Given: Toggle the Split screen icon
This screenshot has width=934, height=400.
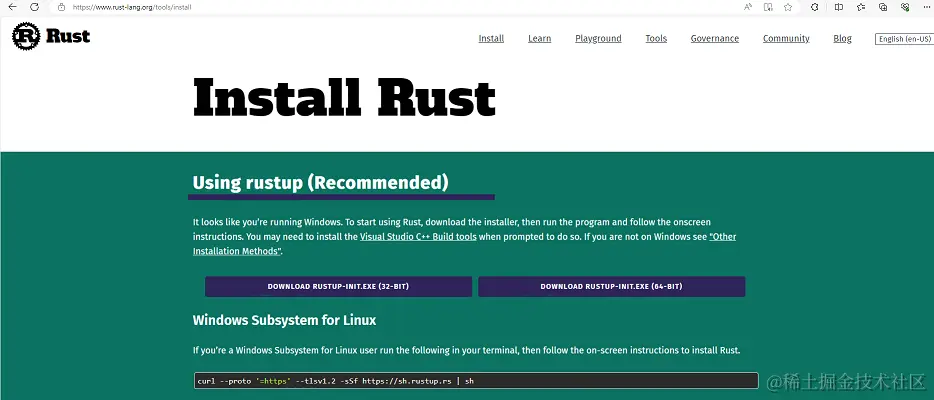Looking at the screenshot, I should point(839,7).
